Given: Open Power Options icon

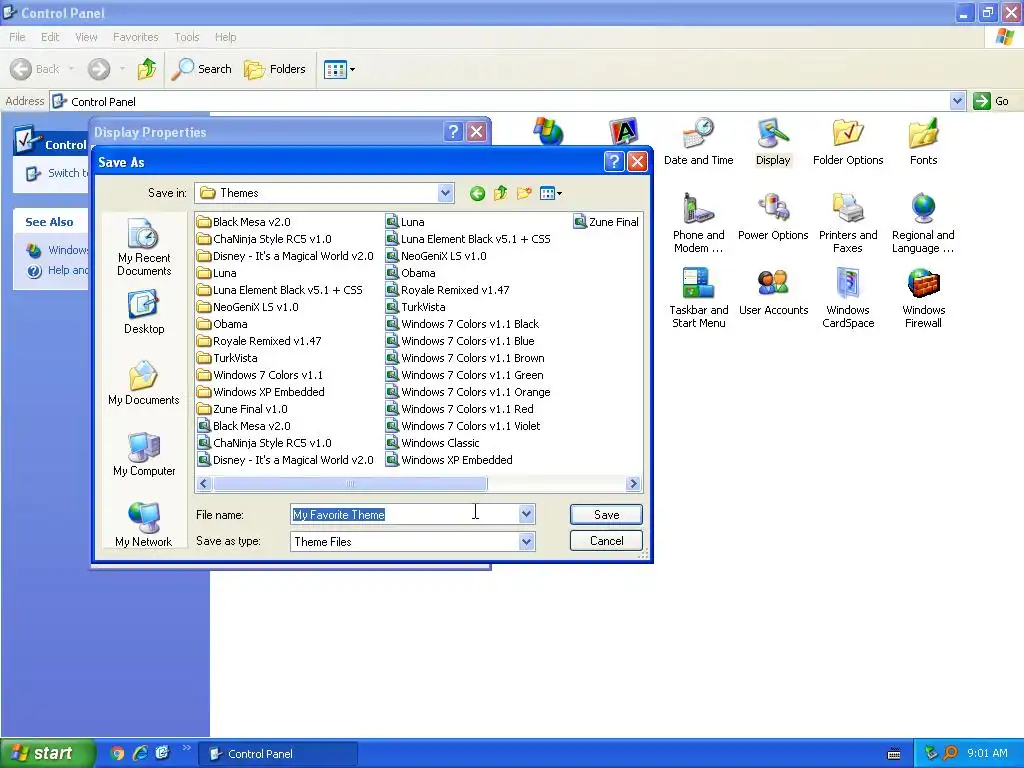Looking at the screenshot, I should (773, 217).
